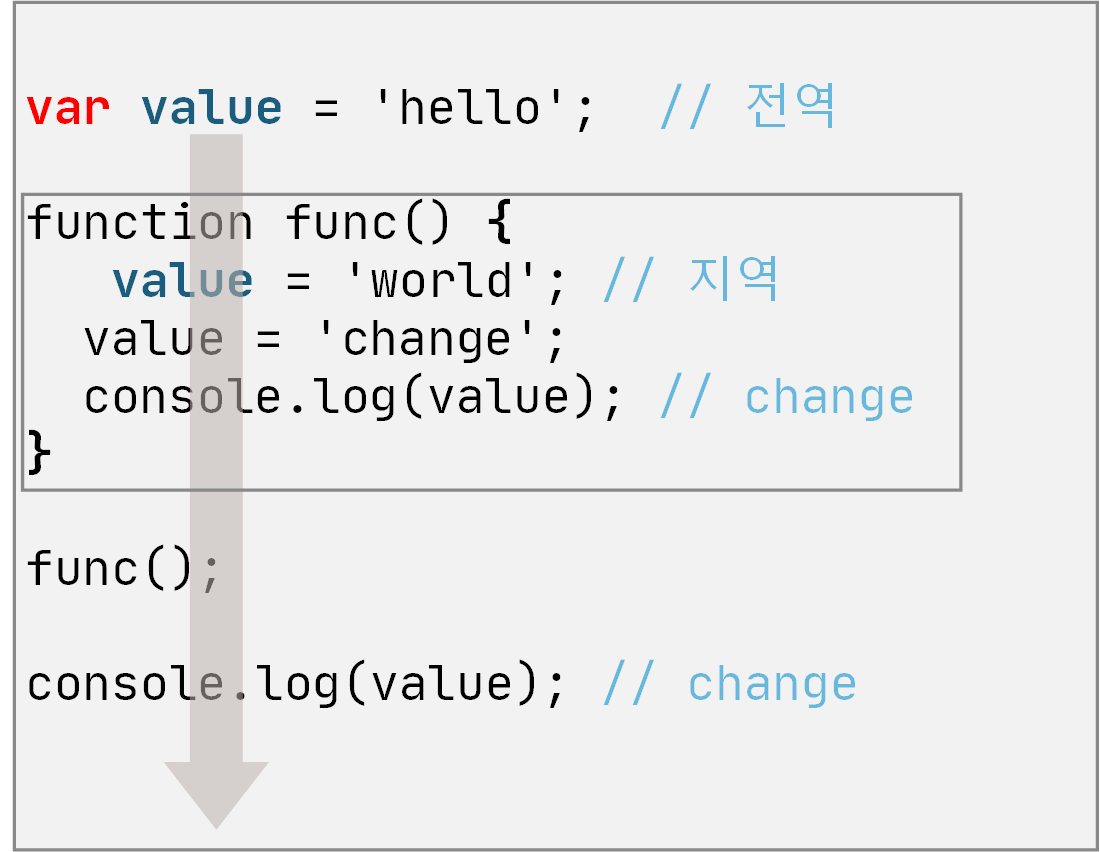Click the bold value on the 'world' line
Image resolution: width=1100 pixels, height=852 pixels.
[x=182, y=281]
